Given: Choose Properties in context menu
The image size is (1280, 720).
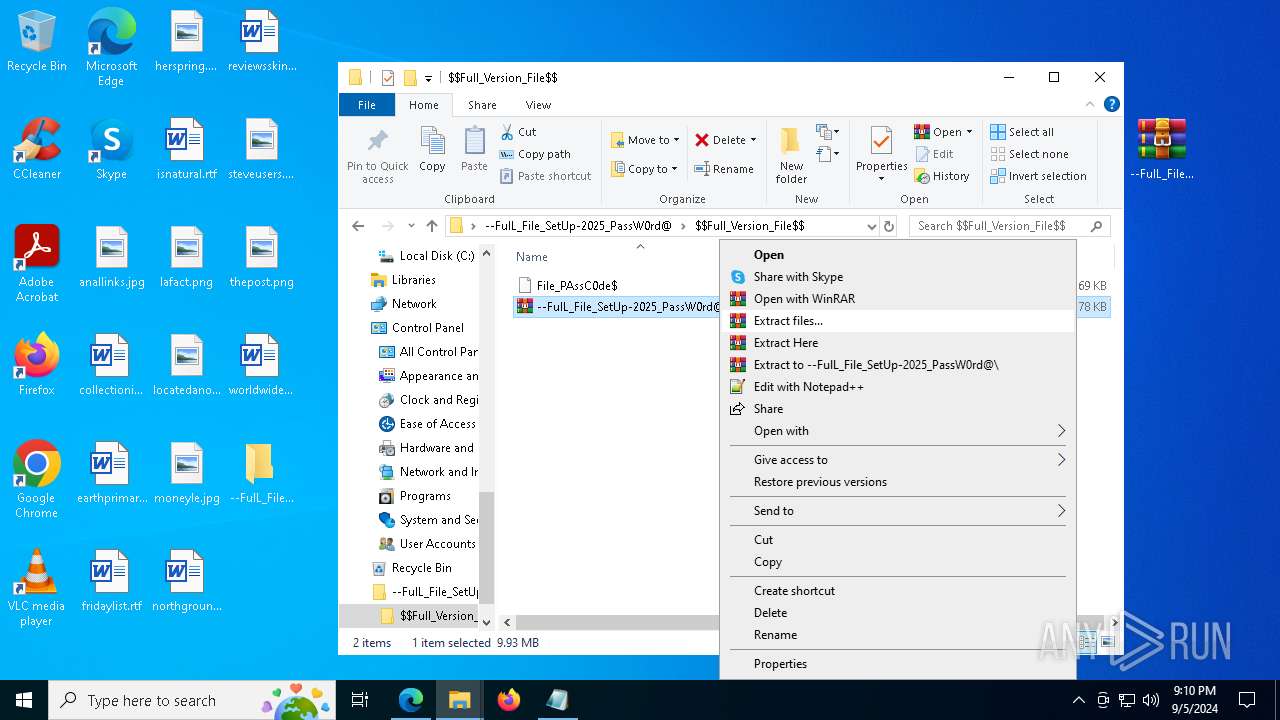Looking at the screenshot, I should coord(897,664).
